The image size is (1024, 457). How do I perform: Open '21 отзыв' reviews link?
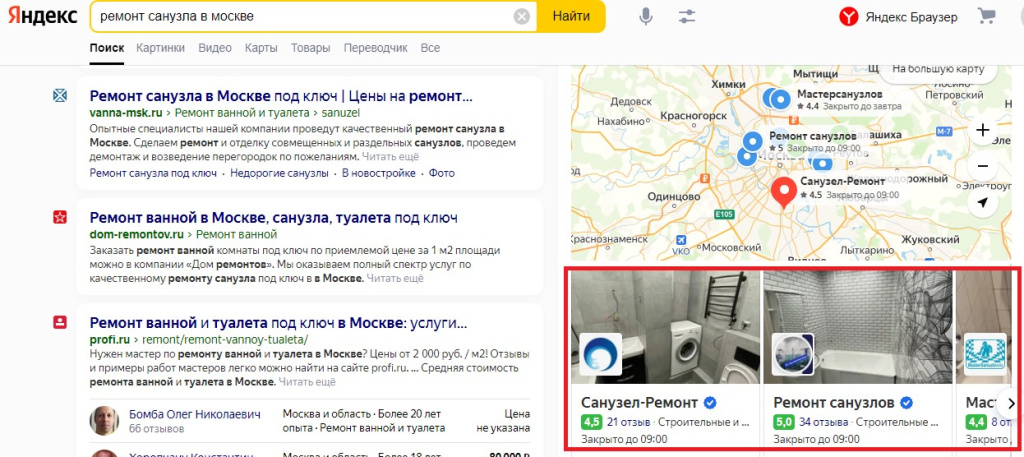(628, 422)
